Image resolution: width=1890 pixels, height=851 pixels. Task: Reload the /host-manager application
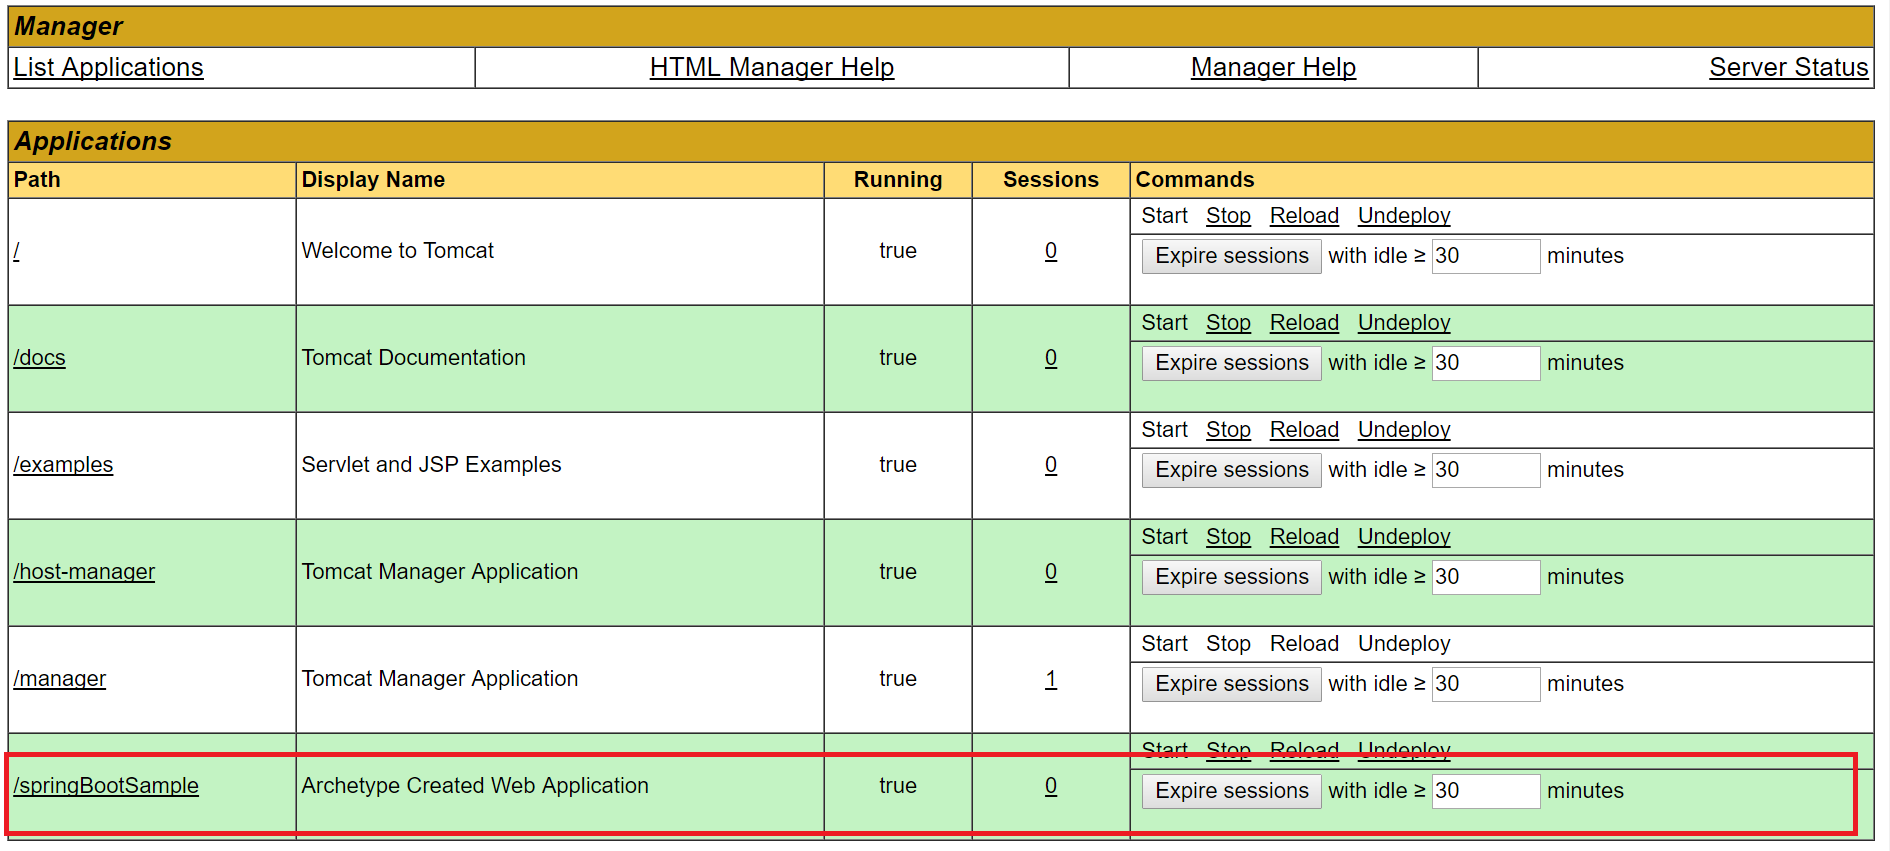coord(1304,537)
